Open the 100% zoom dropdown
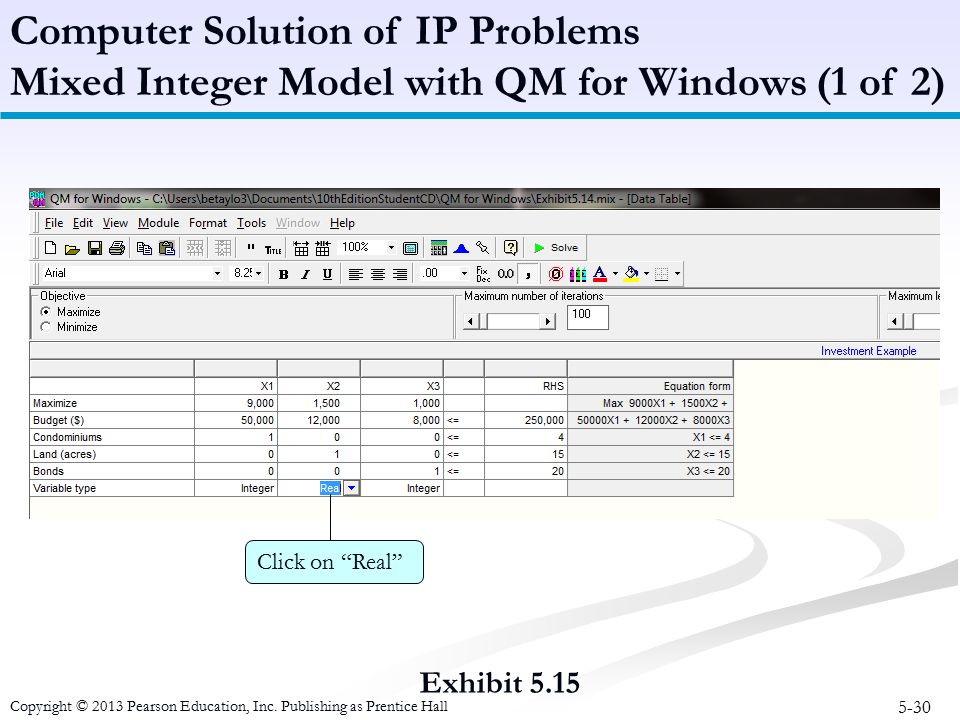The image size is (960, 720). pos(391,247)
